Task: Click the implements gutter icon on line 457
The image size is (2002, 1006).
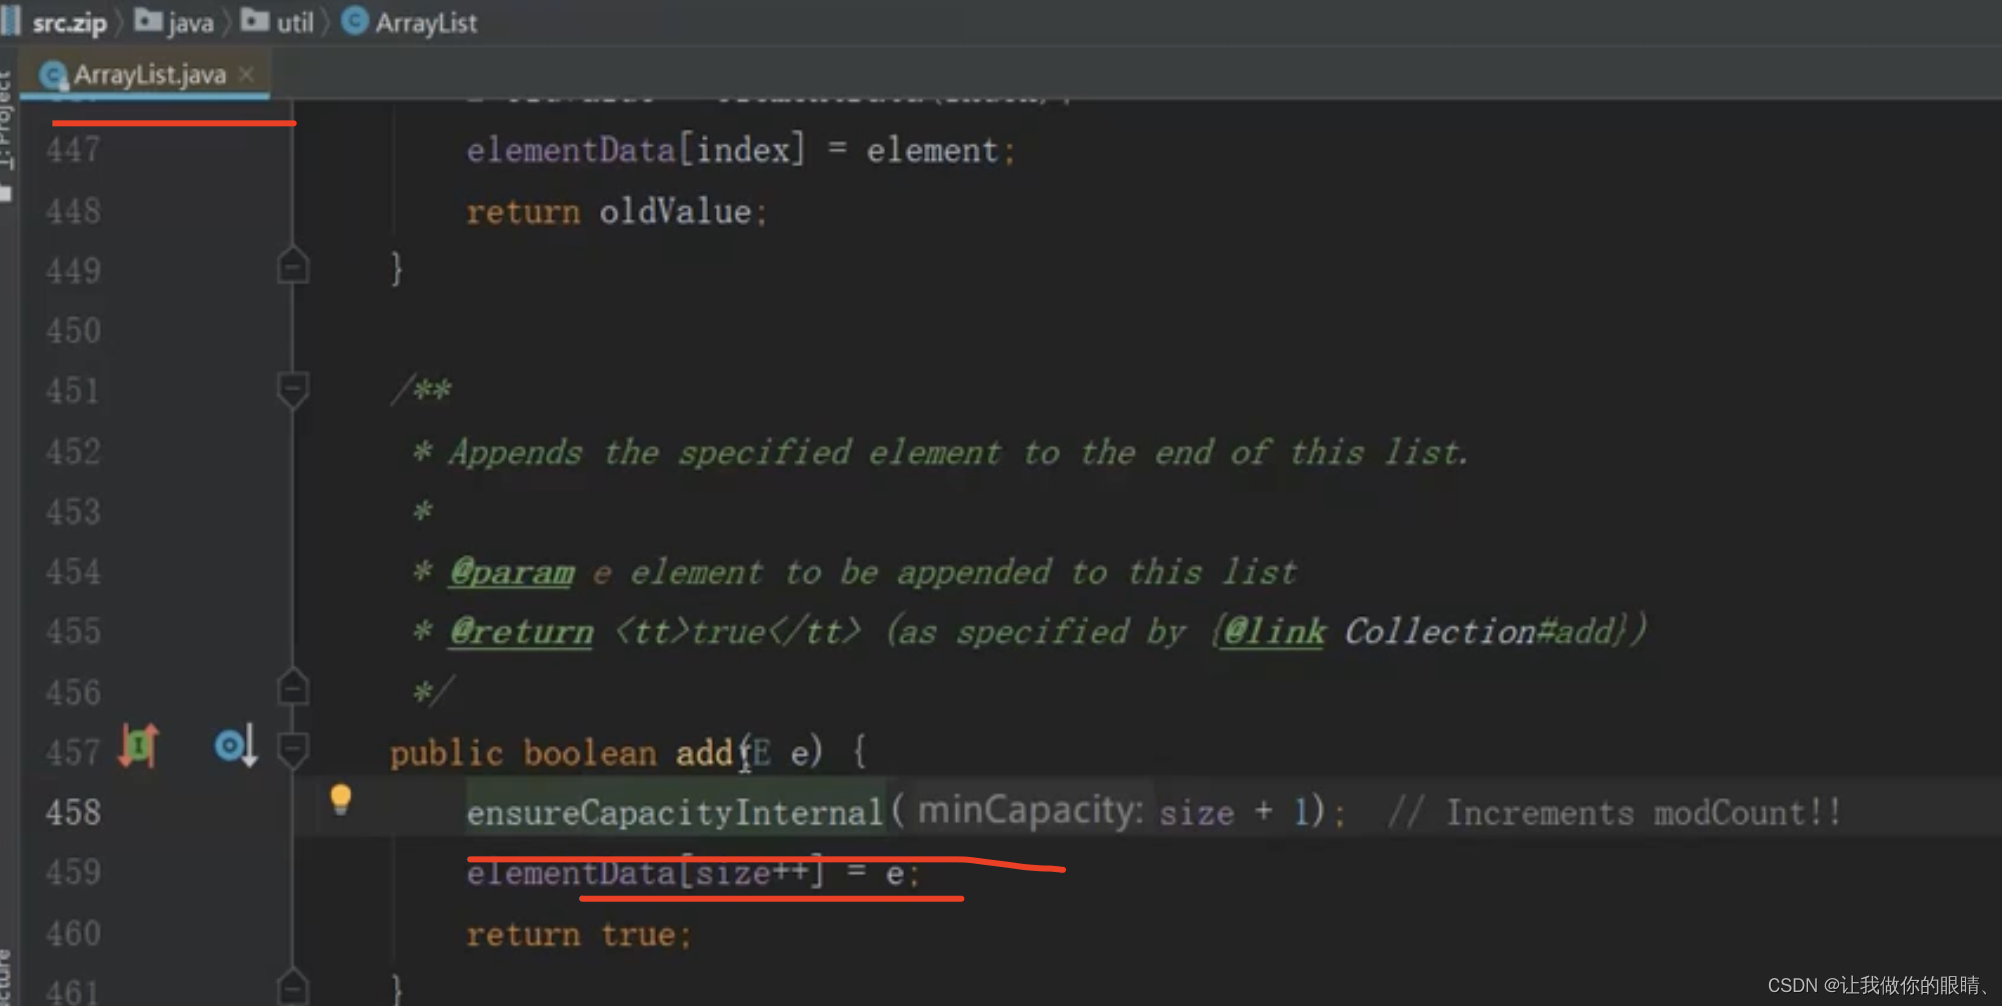Action: tap(139, 746)
